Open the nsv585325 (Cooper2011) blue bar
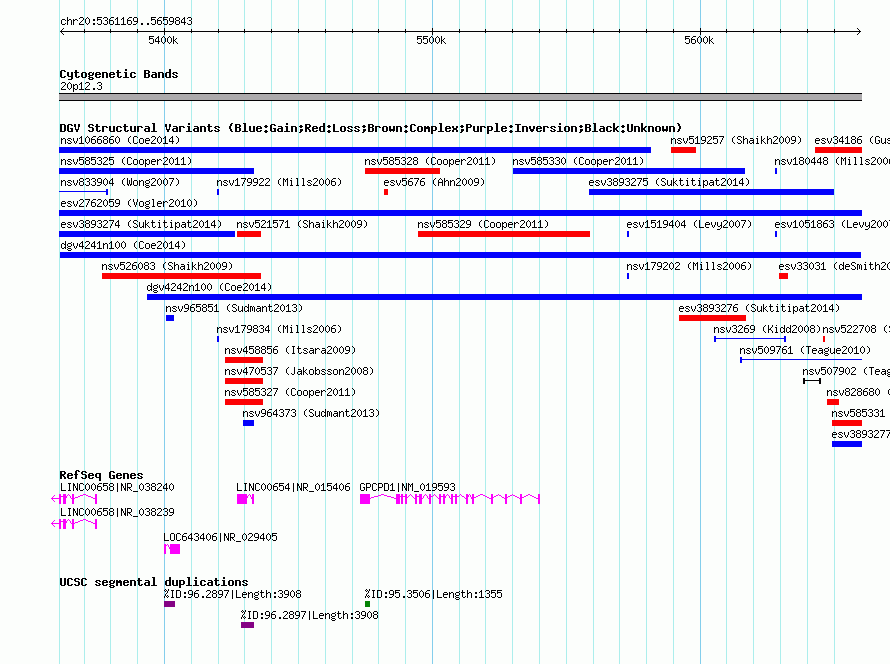Image resolution: width=890 pixels, height=664 pixels. tap(157, 171)
